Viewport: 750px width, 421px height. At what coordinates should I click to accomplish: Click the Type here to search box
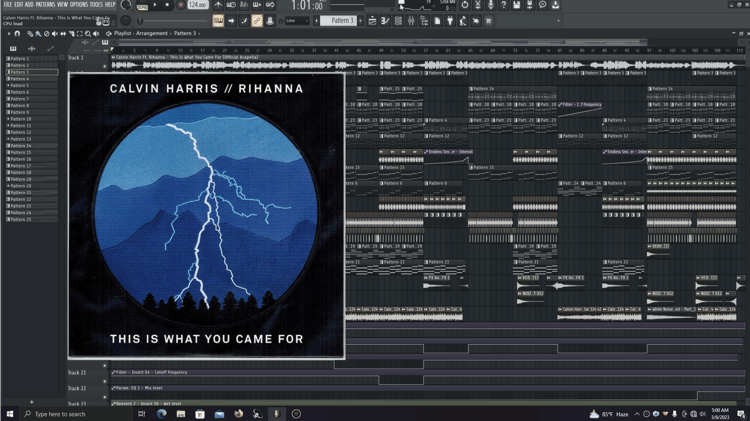point(77,414)
